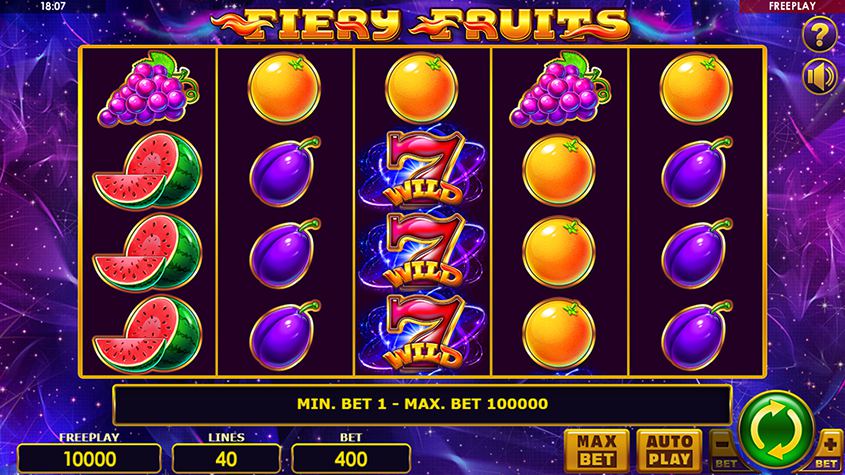
Task: Click grapes symbol on first reel
Action: click(148, 89)
